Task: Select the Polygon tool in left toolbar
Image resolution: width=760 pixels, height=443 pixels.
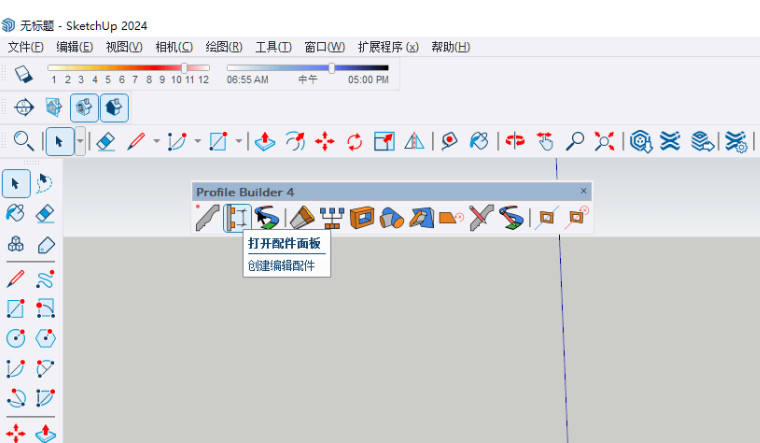Action: click(45, 339)
